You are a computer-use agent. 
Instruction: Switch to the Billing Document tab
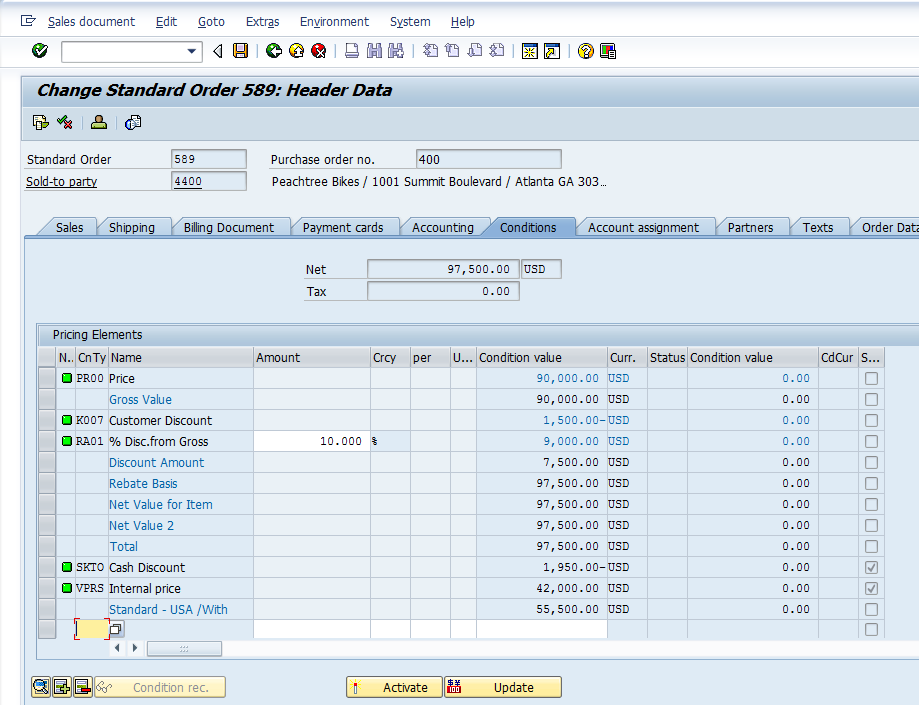[x=229, y=227]
